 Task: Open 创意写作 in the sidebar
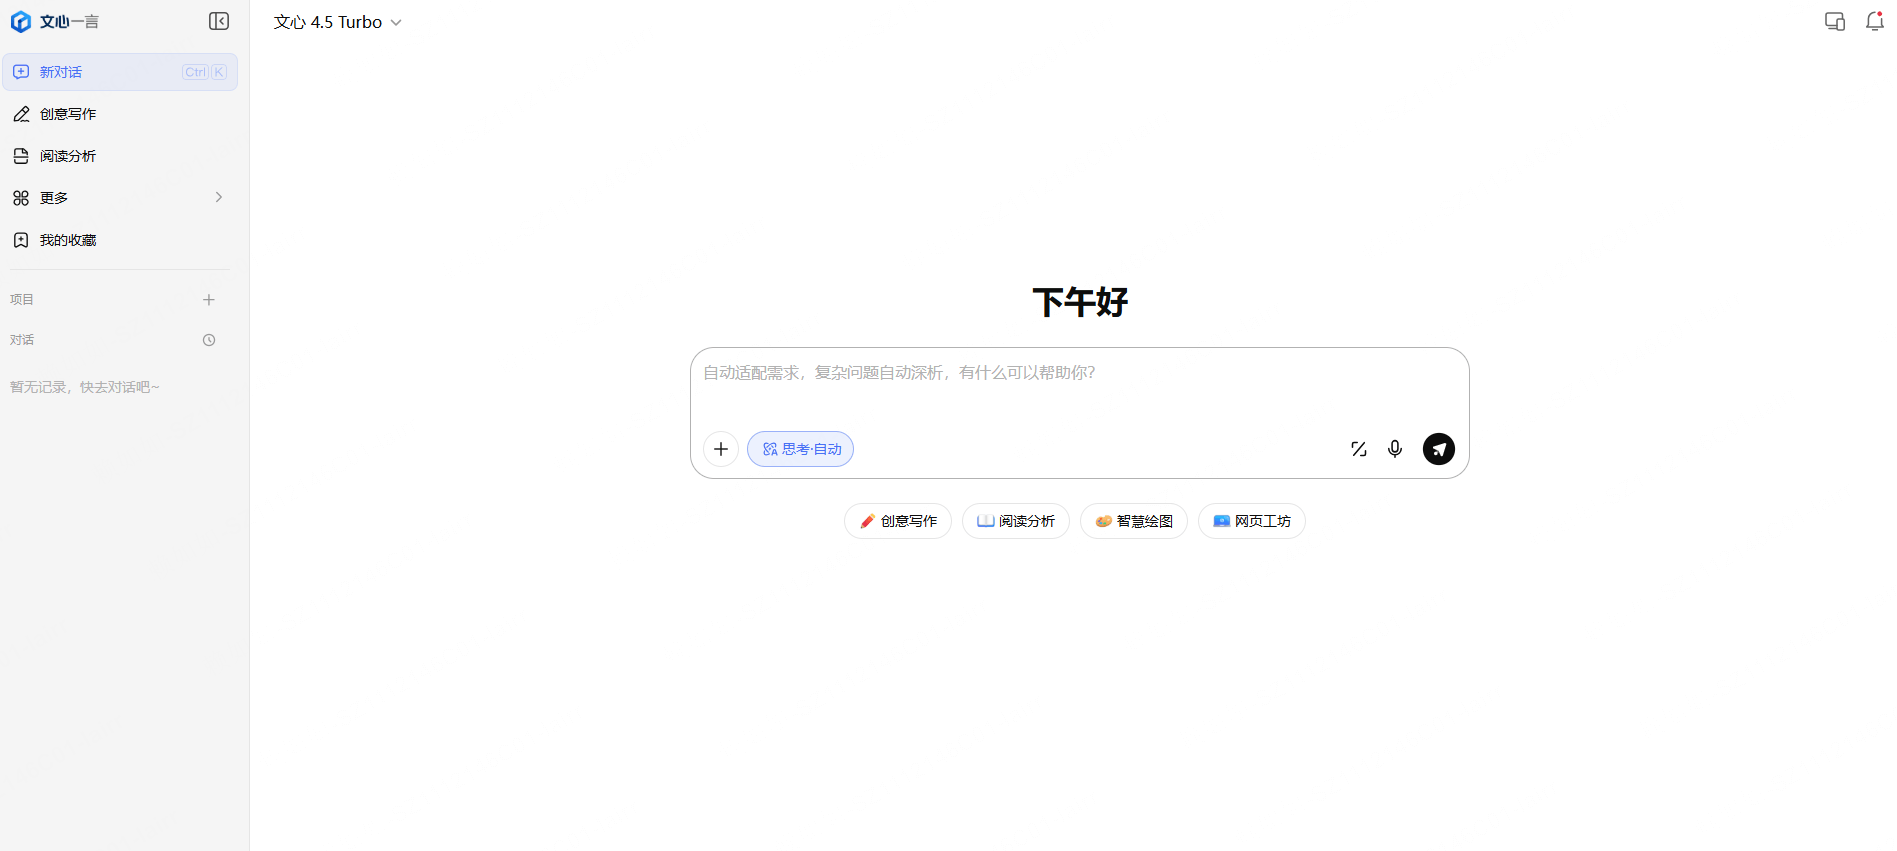(x=120, y=114)
